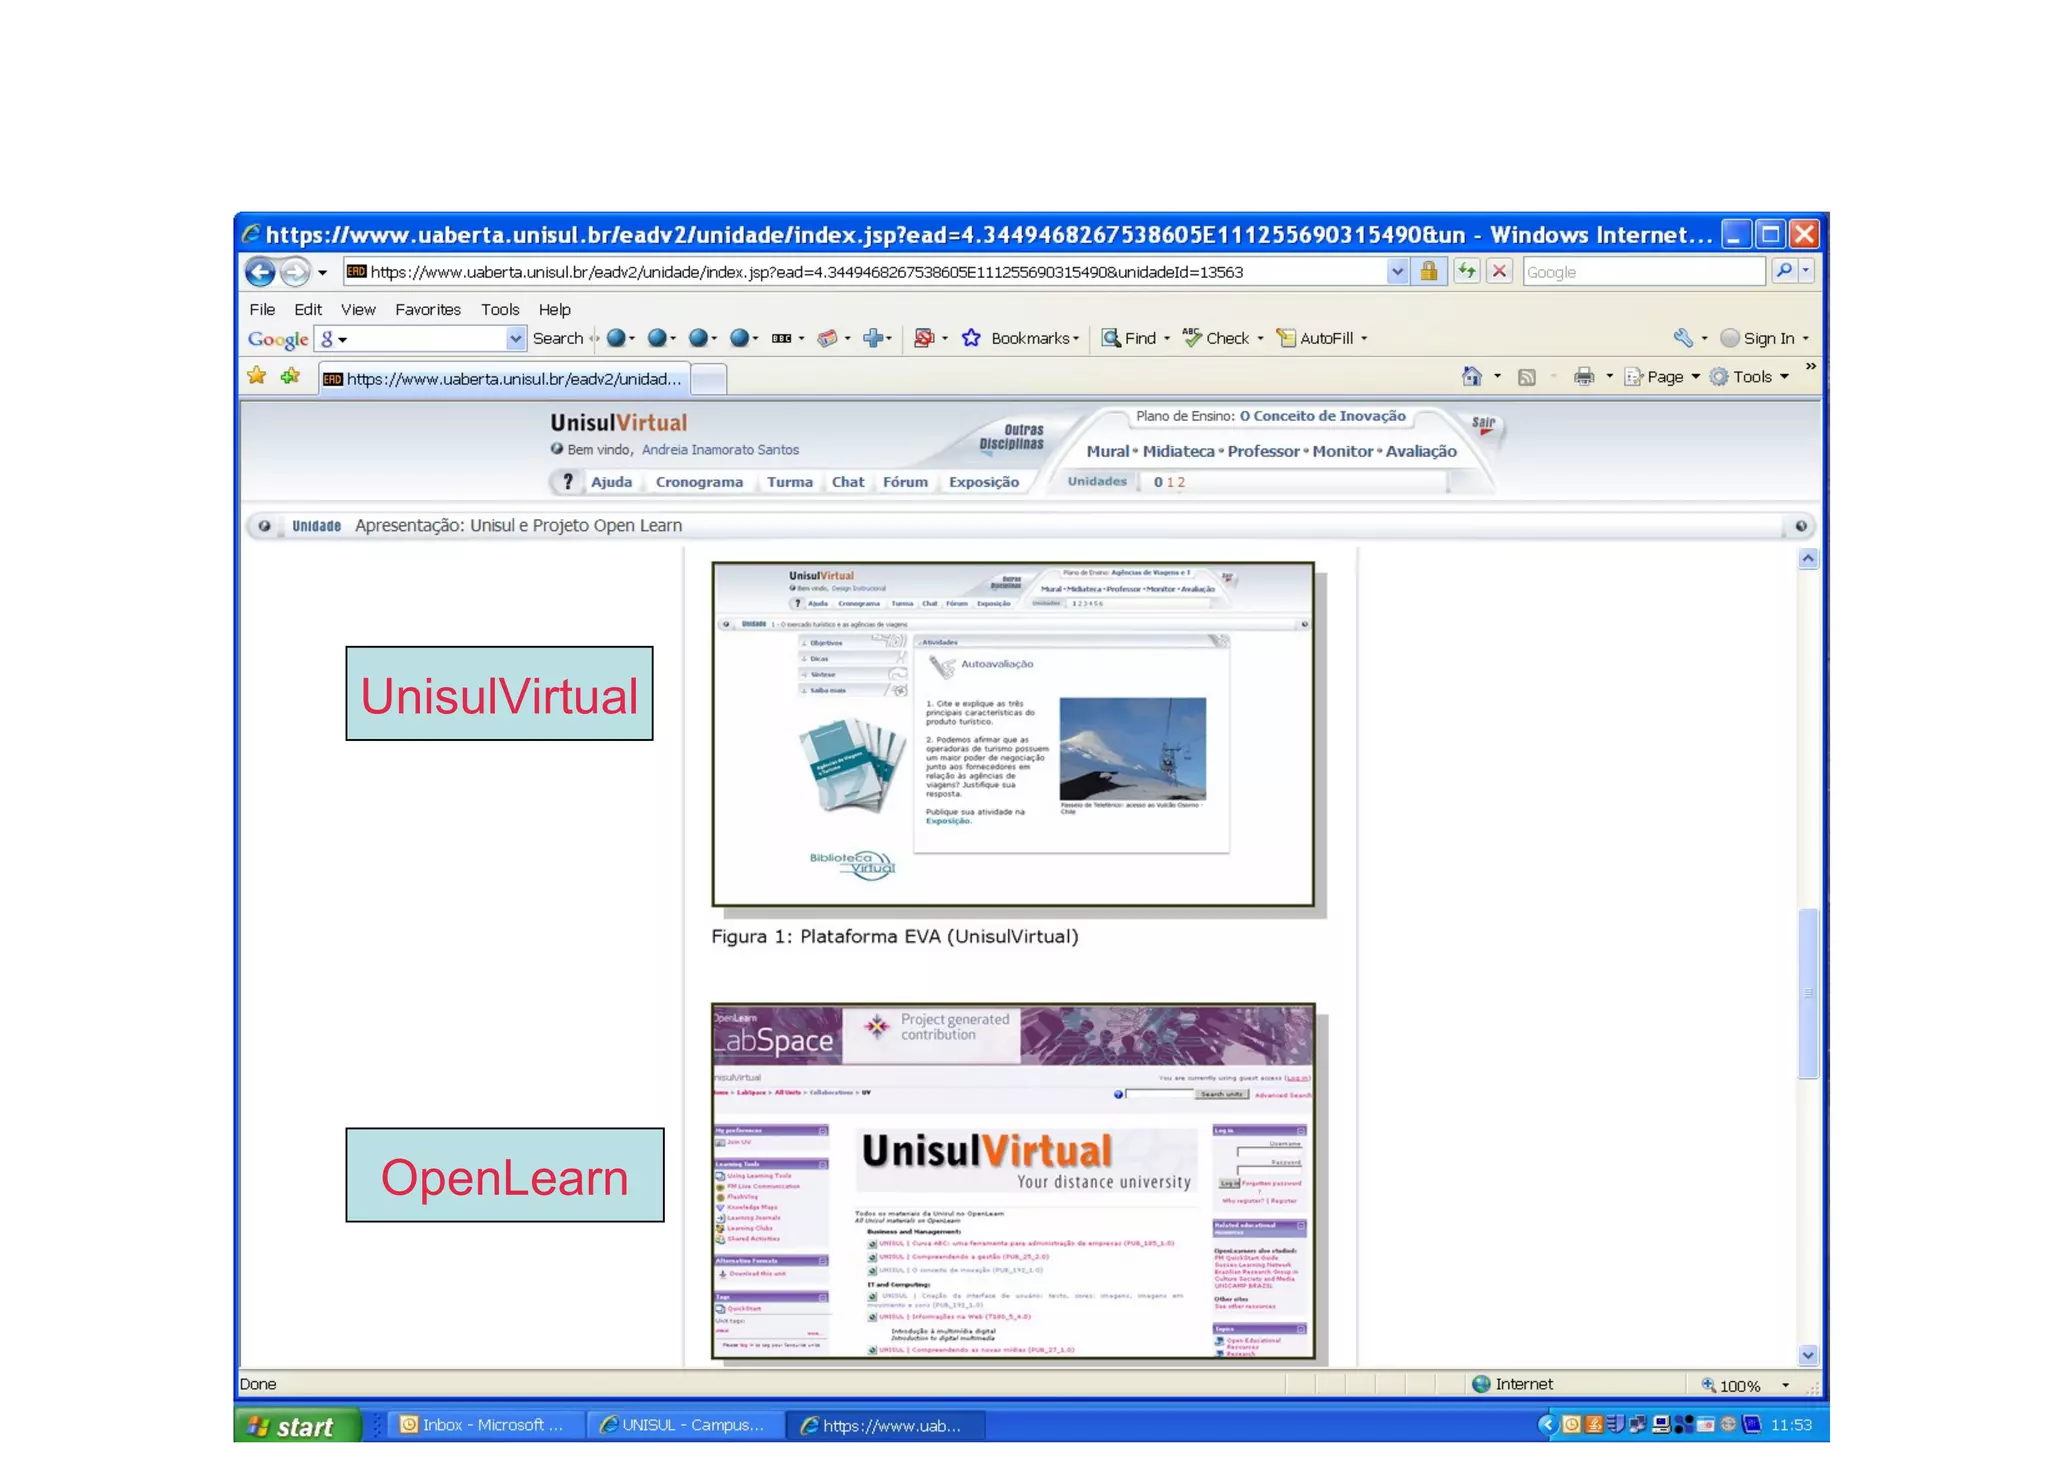This screenshot has width=2048, height=1479.
Task: Click the Figura 1 EVA platform screenshot
Action: (x=1012, y=734)
